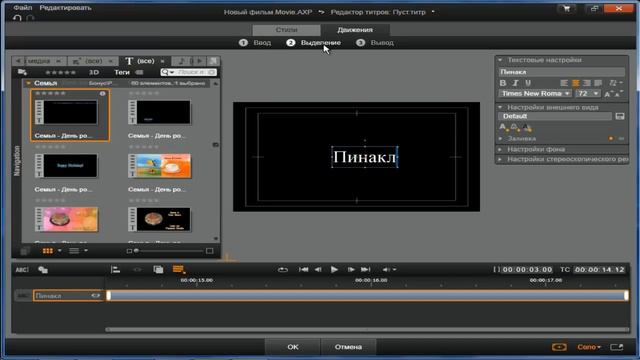This screenshot has height=360, width=640.
Task: Toggle Italic text formatting
Action: point(515,83)
